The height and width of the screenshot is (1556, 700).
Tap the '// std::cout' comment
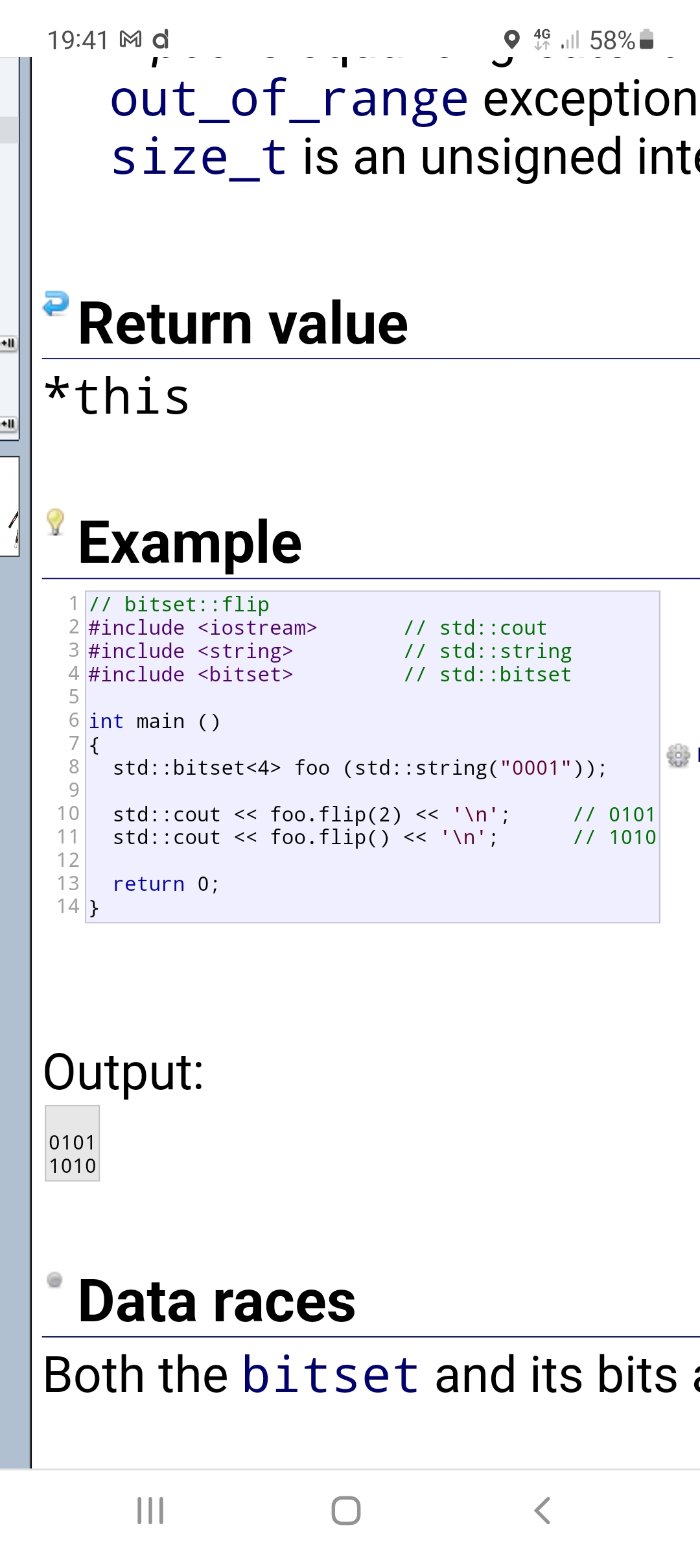click(476, 628)
